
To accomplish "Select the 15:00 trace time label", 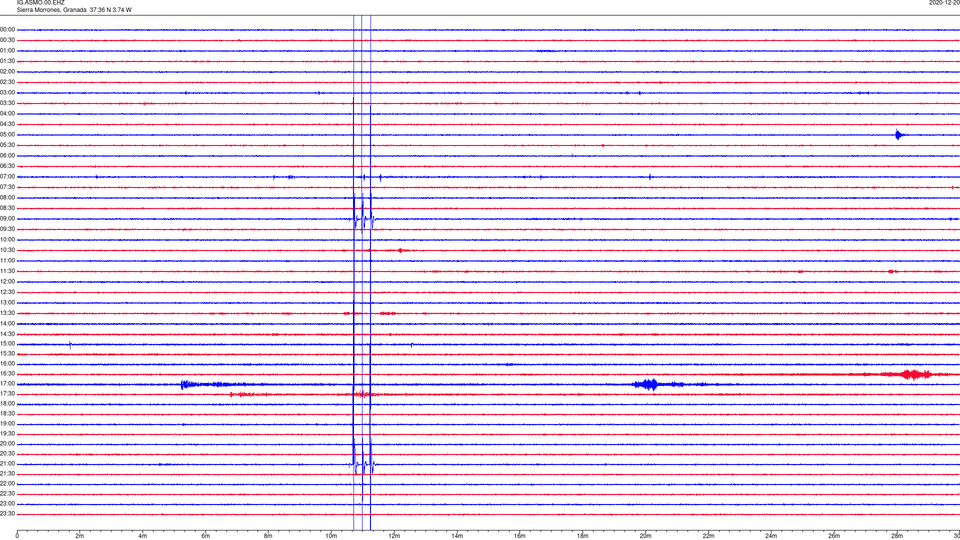I will pyautogui.click(x=7, y=343).
